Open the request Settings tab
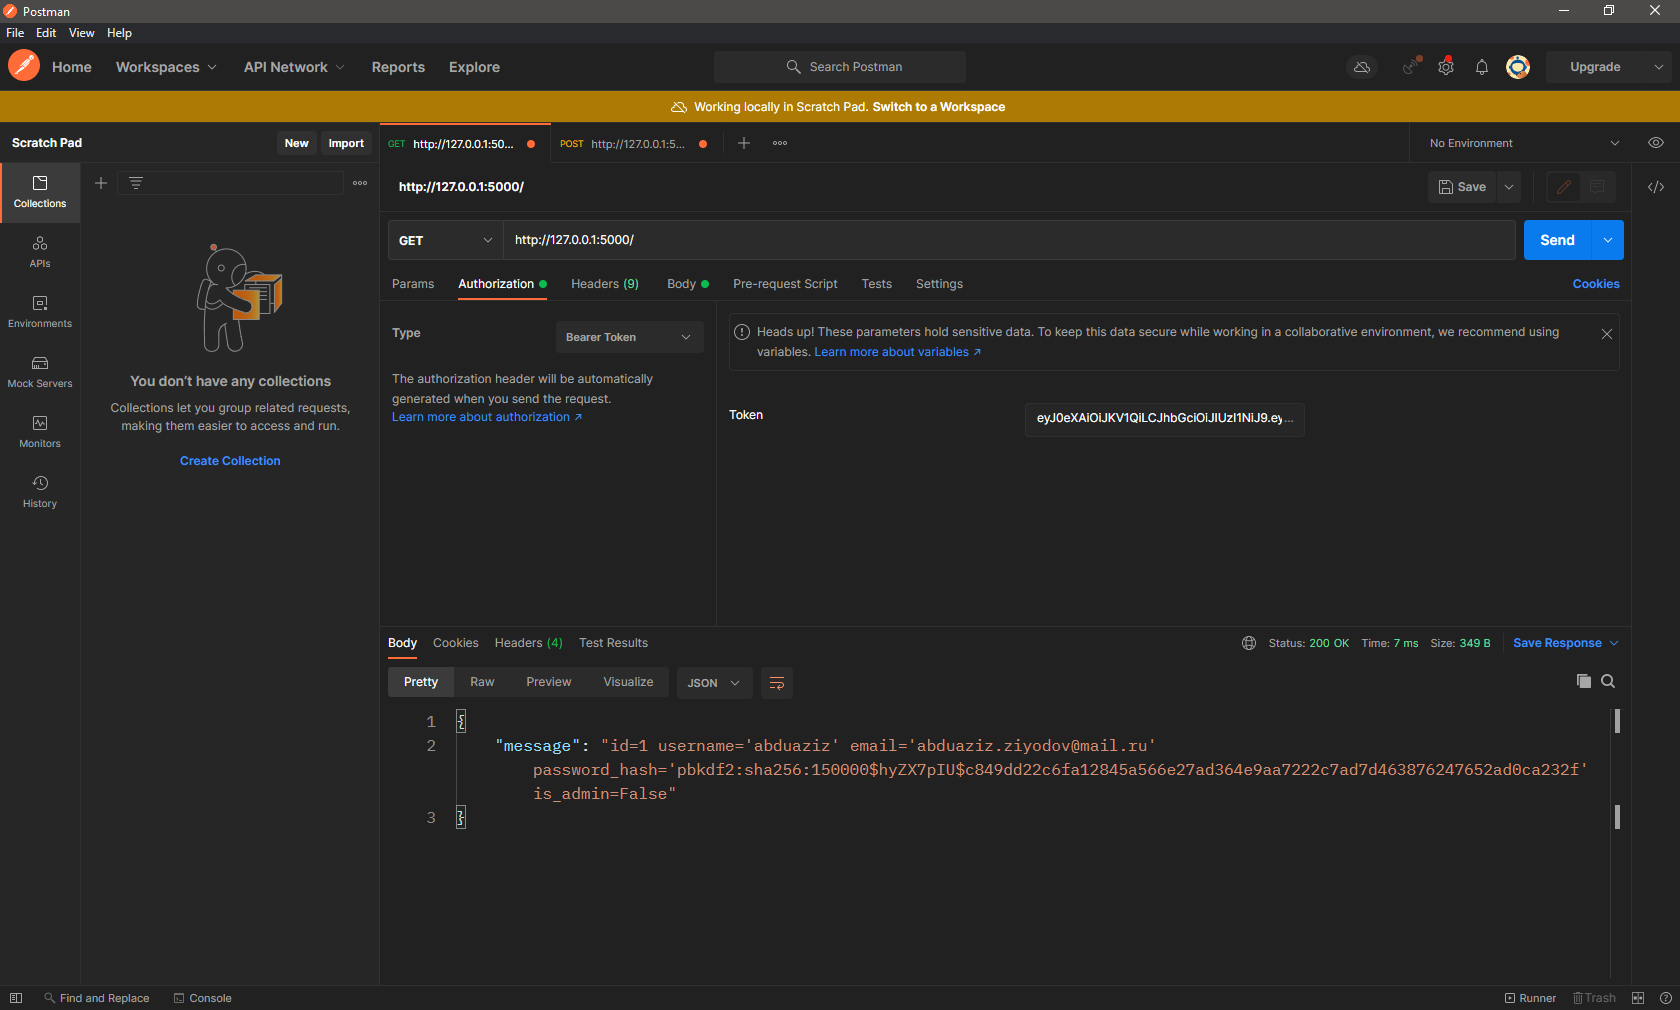The width and height of the screenshot is (1680, 1010). coord(939,284)
